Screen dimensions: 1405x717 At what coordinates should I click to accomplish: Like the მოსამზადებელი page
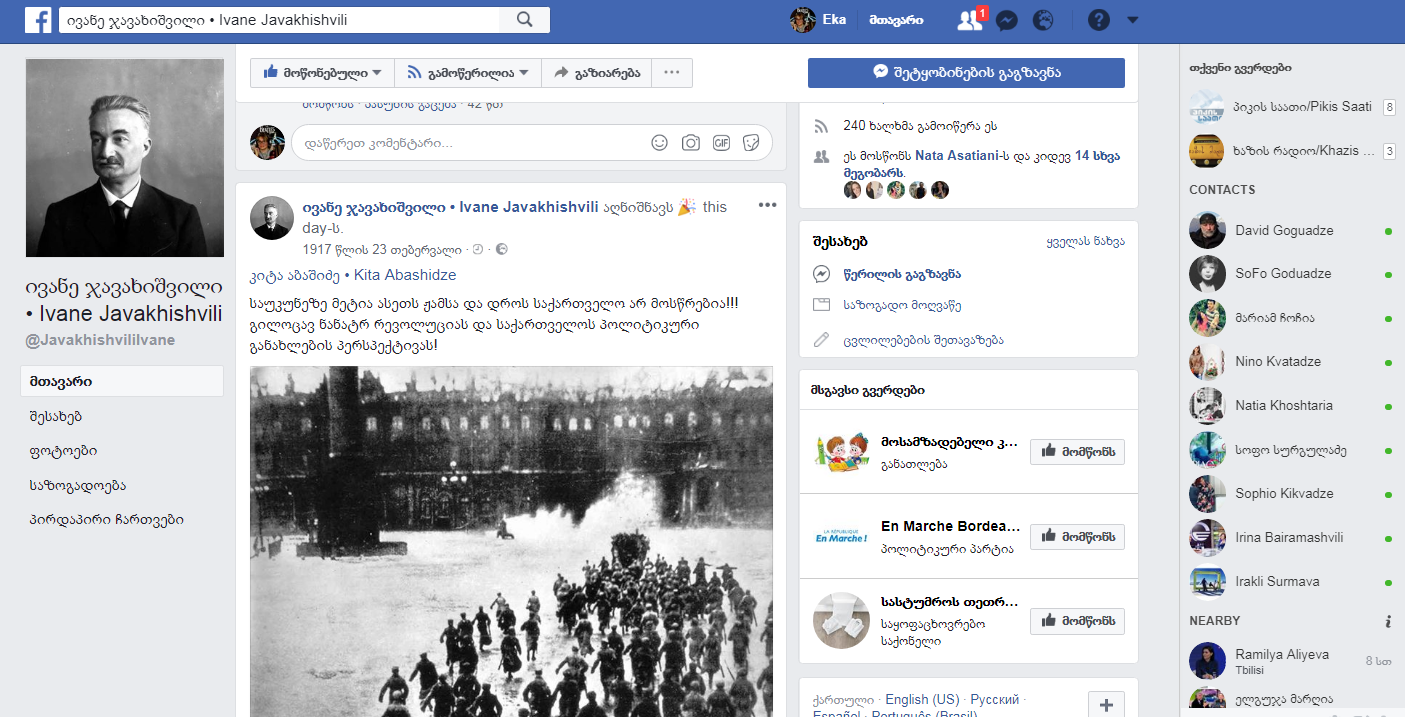pyautogui.click(x=1077, y=451)
